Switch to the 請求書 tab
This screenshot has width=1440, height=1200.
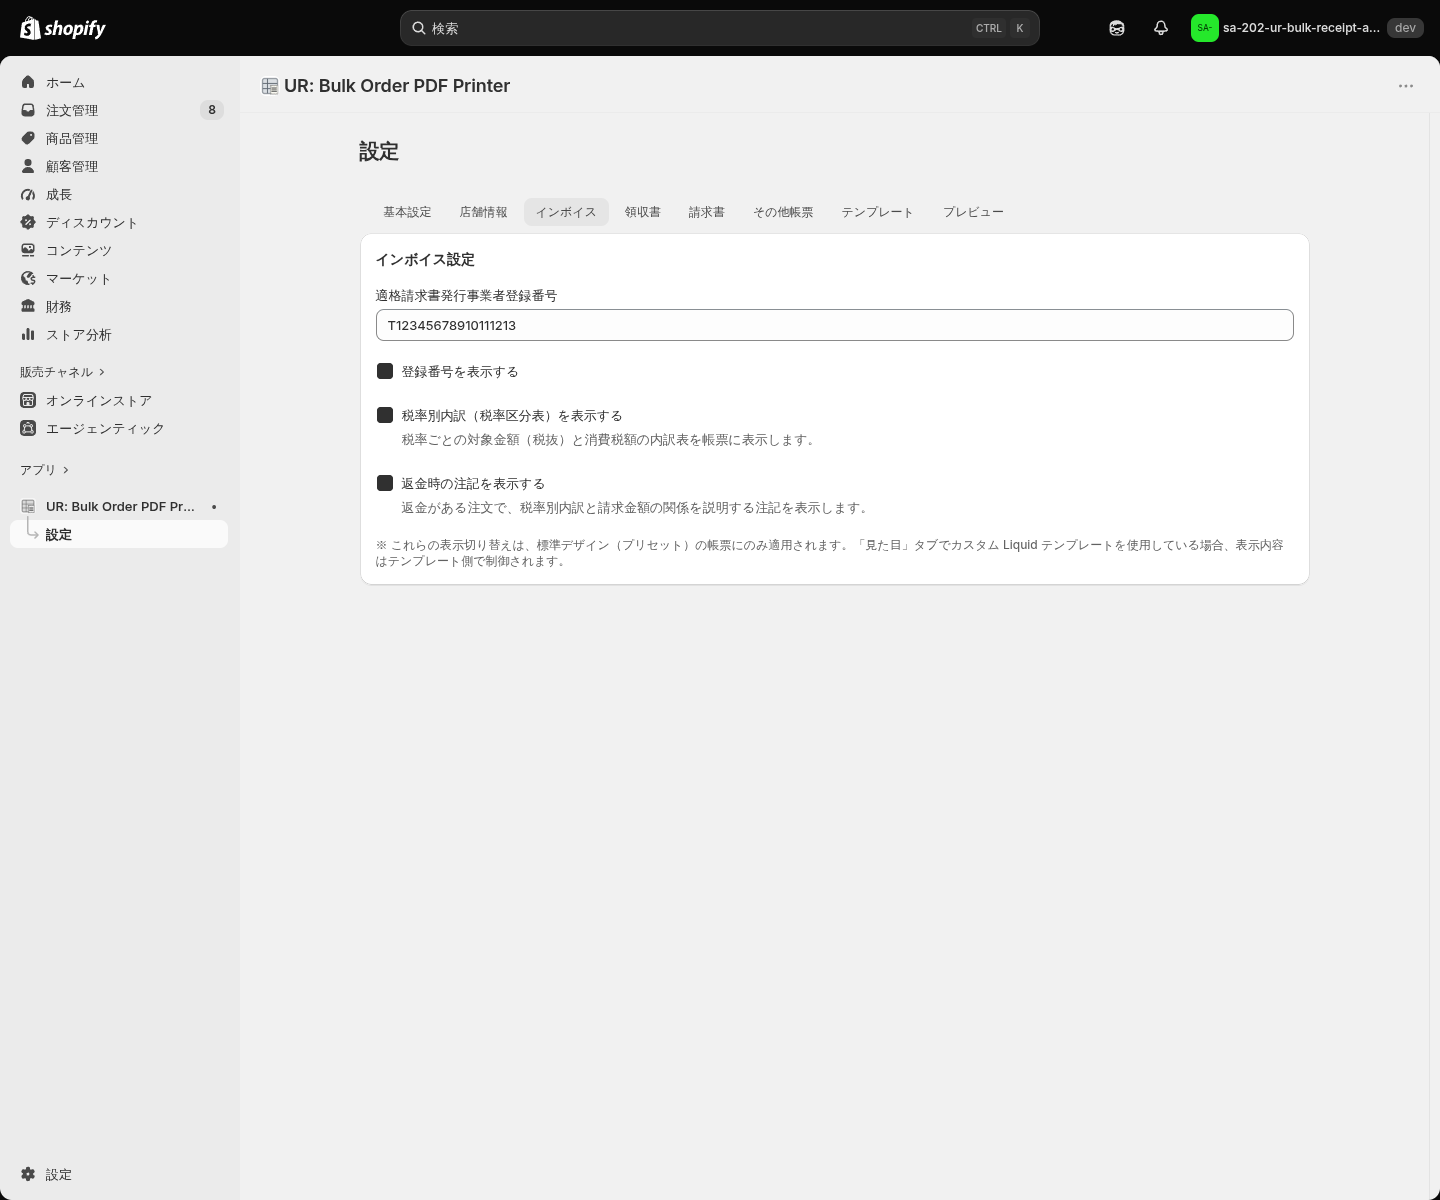click(707, 212)
